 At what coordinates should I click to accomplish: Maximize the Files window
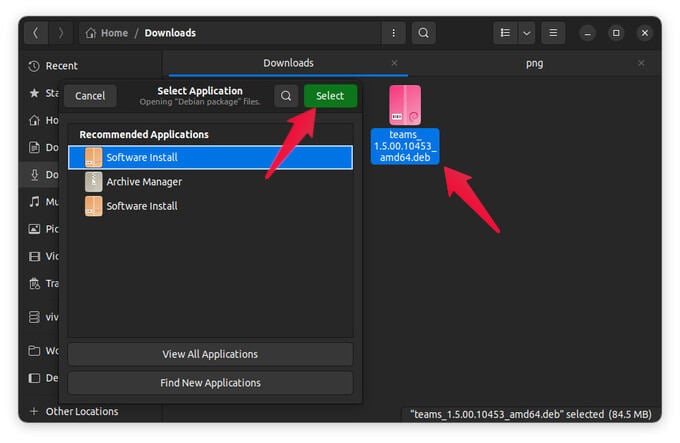pyautogui.click(x=616, y=33)
